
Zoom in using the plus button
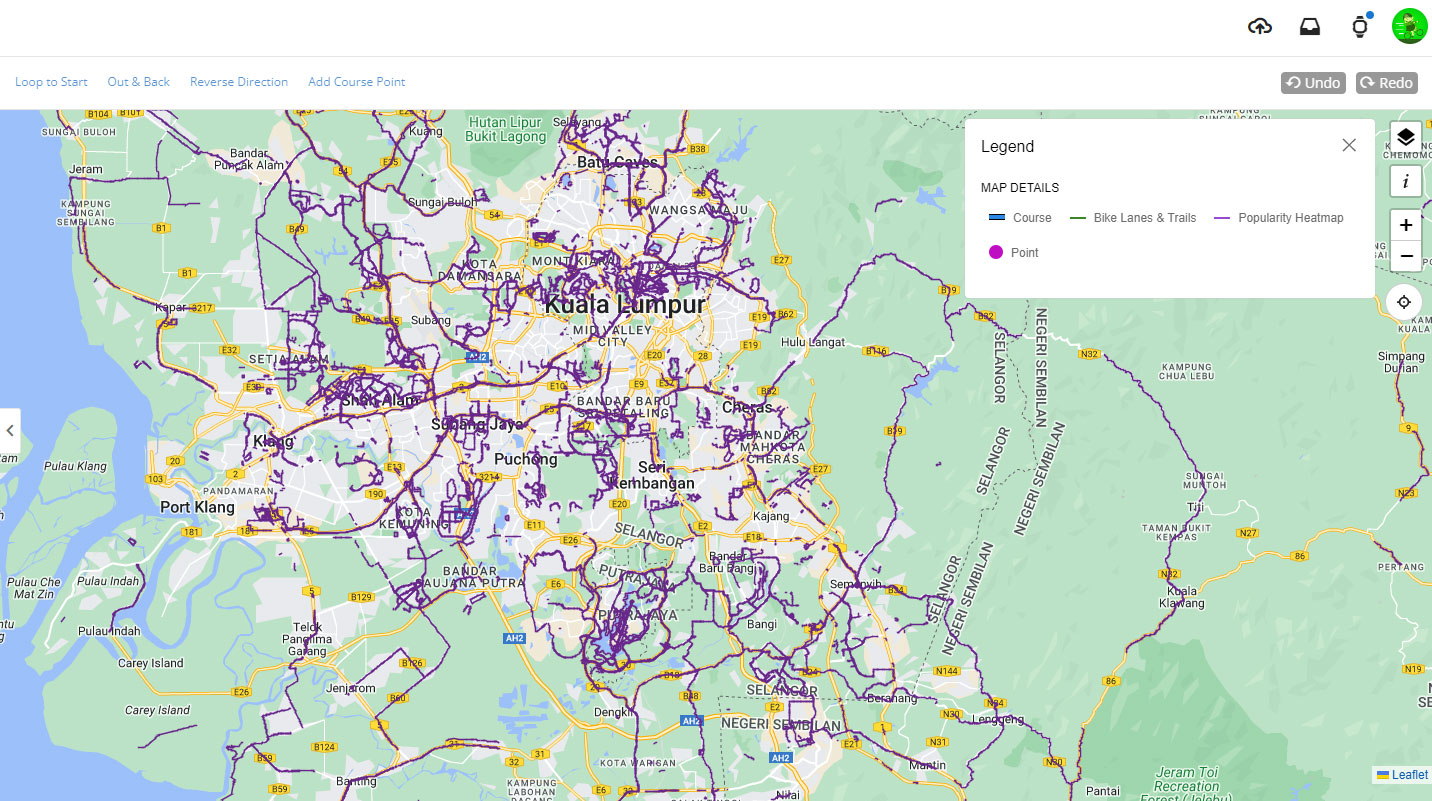point(1405,225)
